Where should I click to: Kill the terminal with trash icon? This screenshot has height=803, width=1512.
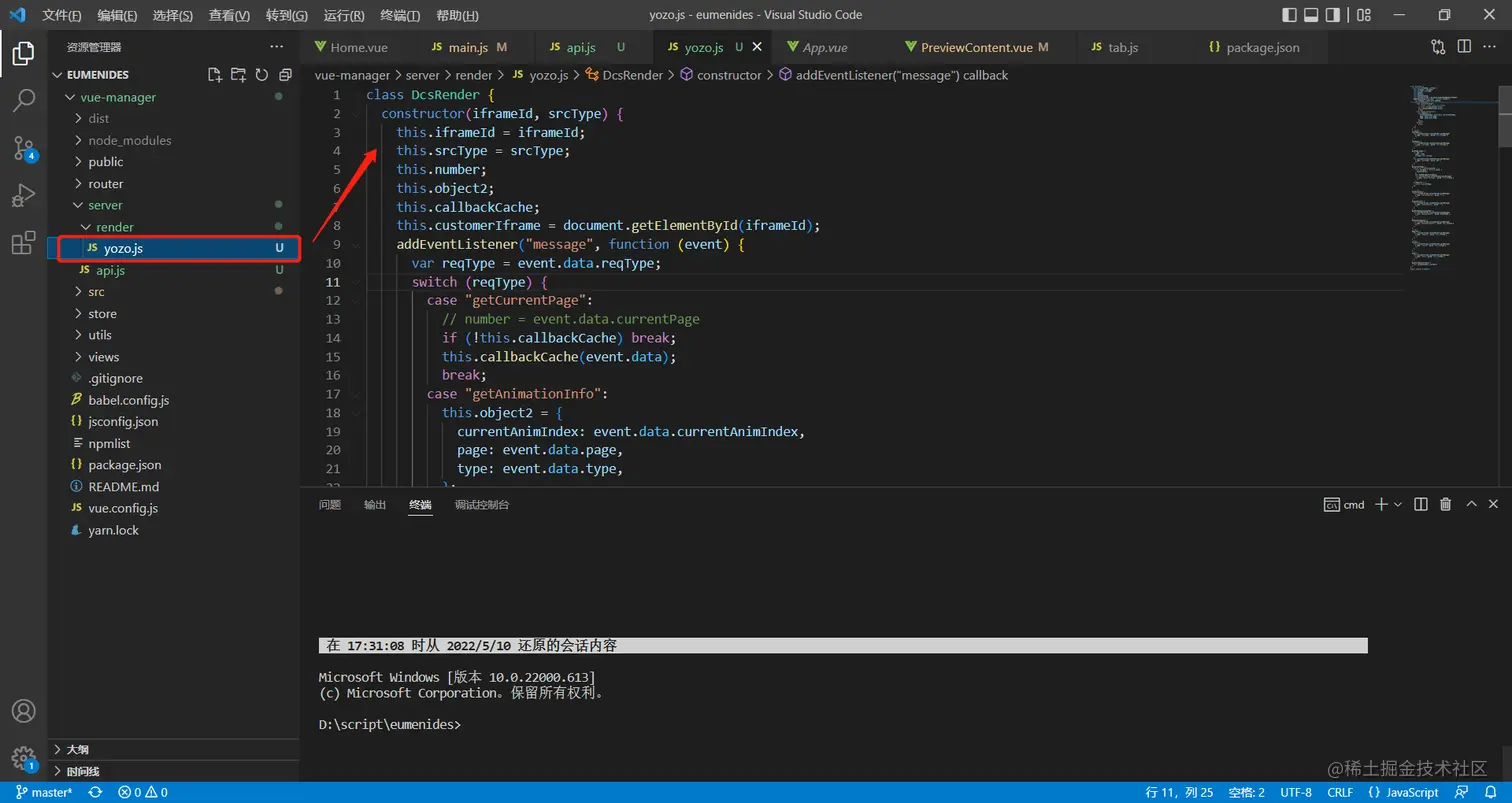pos(1445,505)
